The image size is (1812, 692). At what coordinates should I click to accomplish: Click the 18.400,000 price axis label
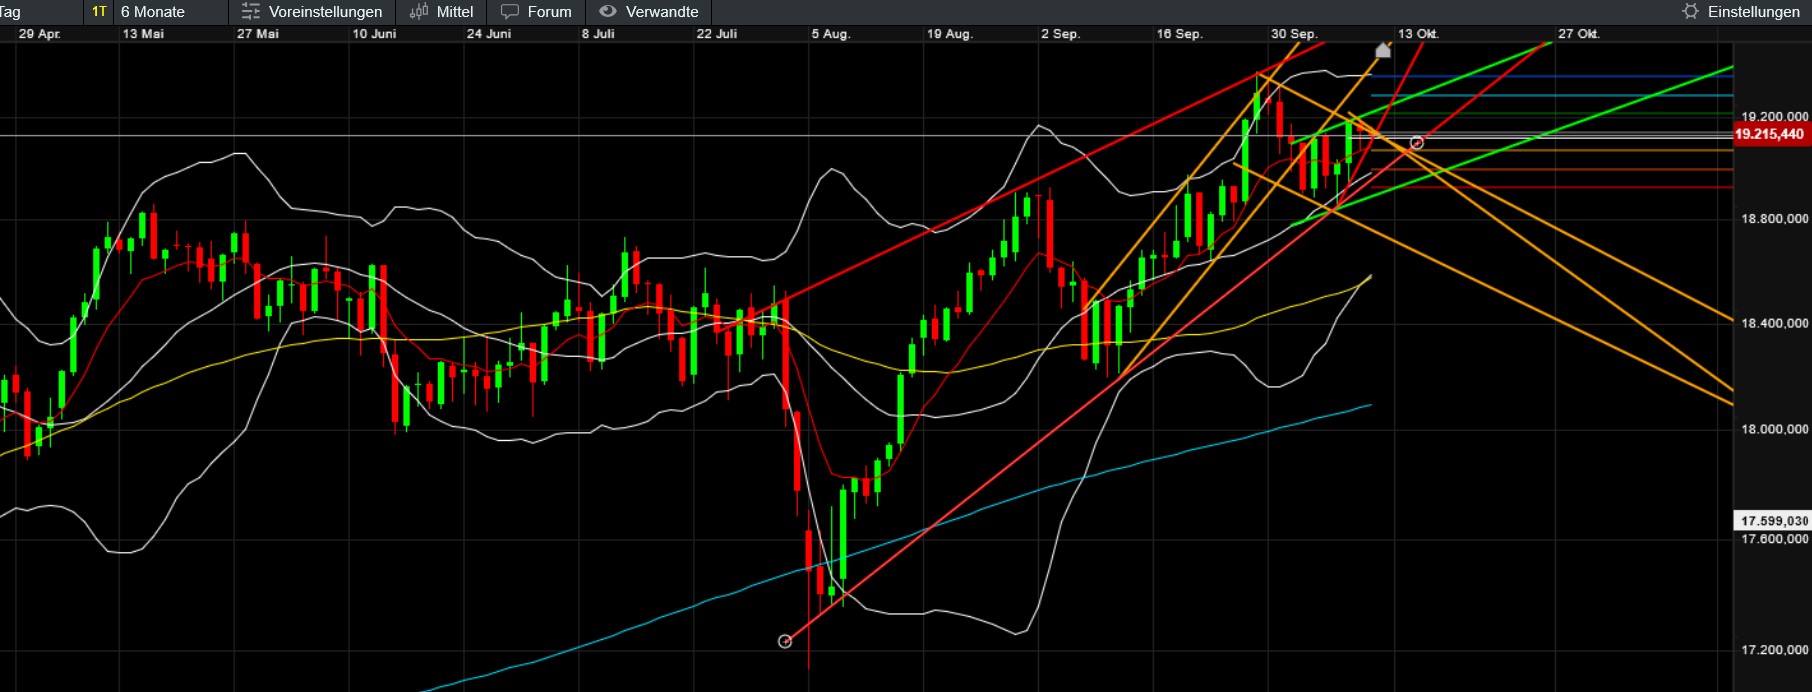pyautogui.click(x=1775, y=324)
